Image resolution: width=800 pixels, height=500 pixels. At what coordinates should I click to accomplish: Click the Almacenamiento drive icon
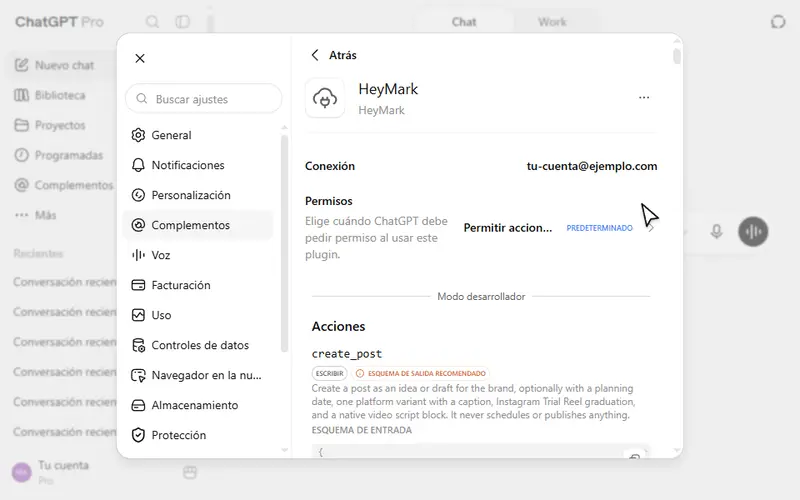click(138, 406)
